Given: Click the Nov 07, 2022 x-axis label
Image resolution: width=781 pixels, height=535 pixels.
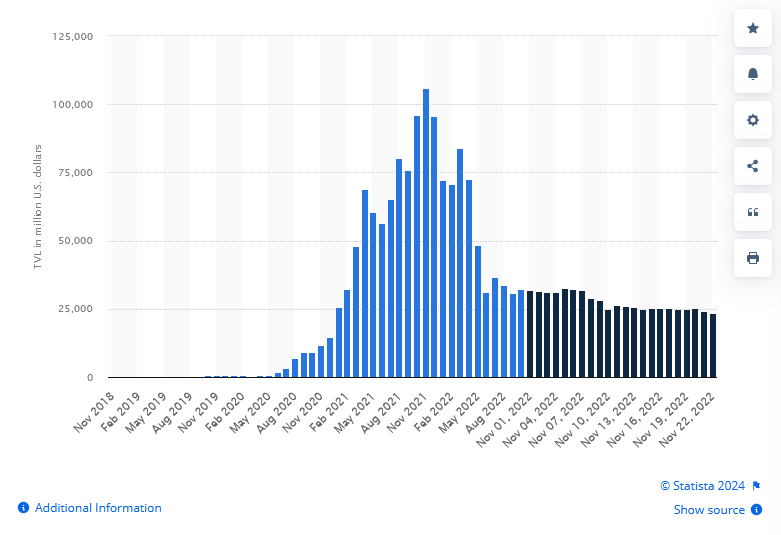Looking at the screenshot, I should [556, 420].
